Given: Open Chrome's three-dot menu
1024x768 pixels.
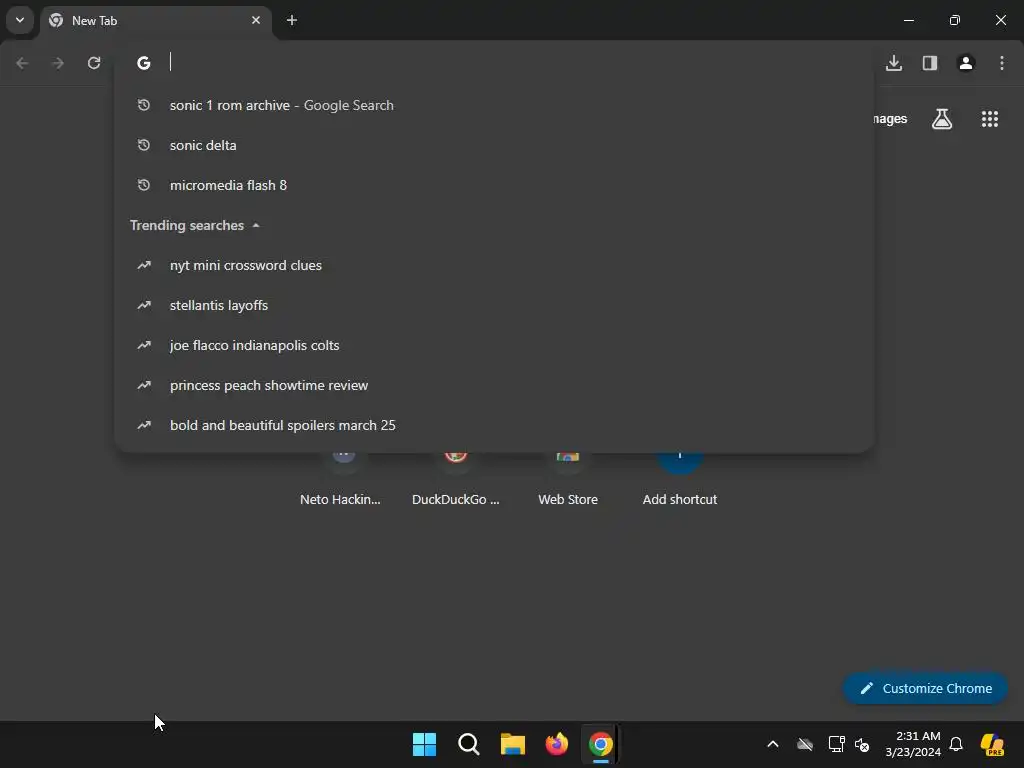Looking at the screenshot, I should click(x=1002, y=63).
